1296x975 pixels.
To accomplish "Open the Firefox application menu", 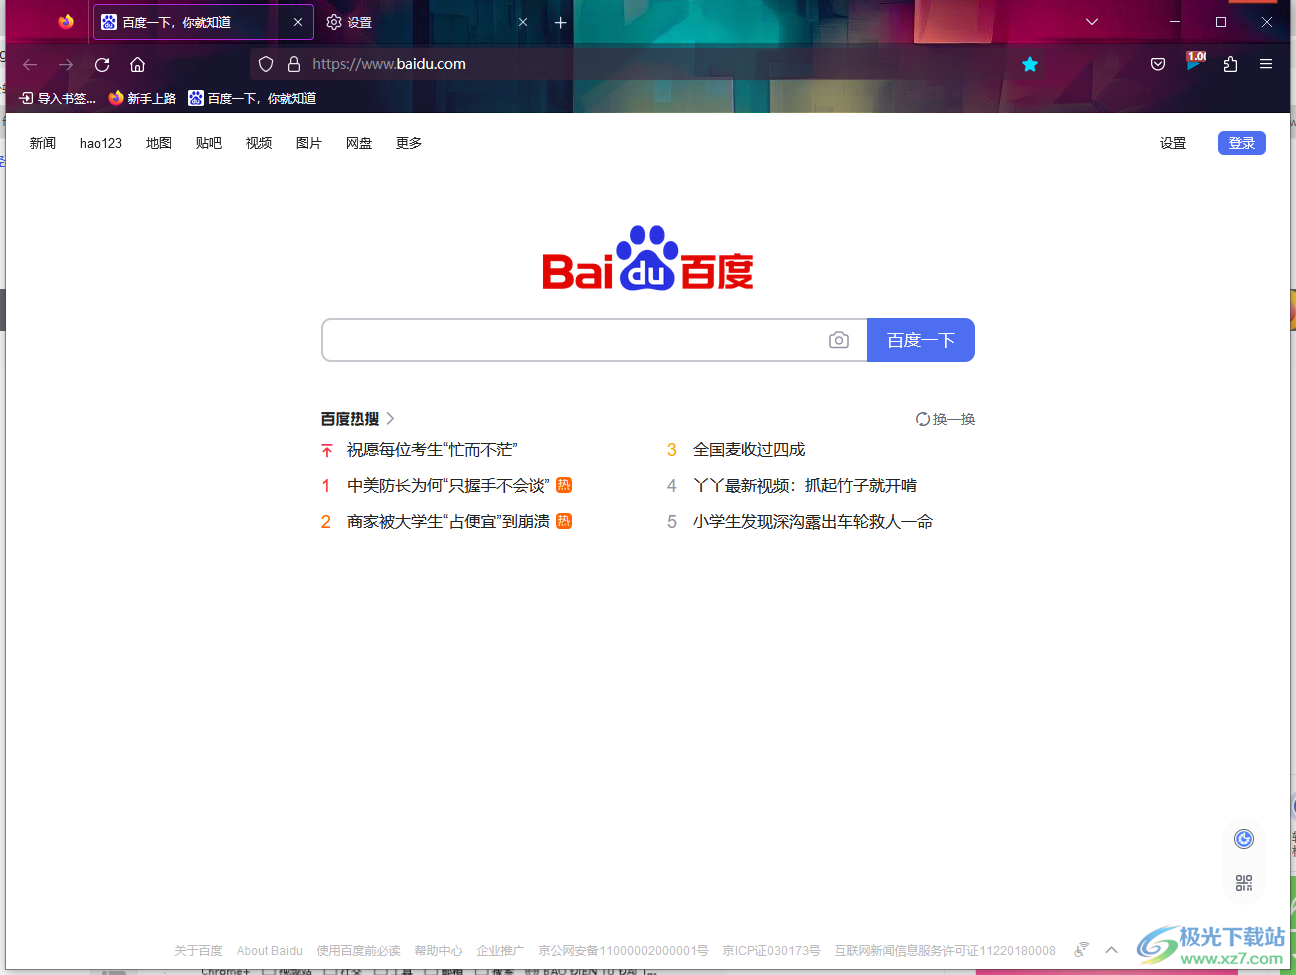I will point(1266,64).
